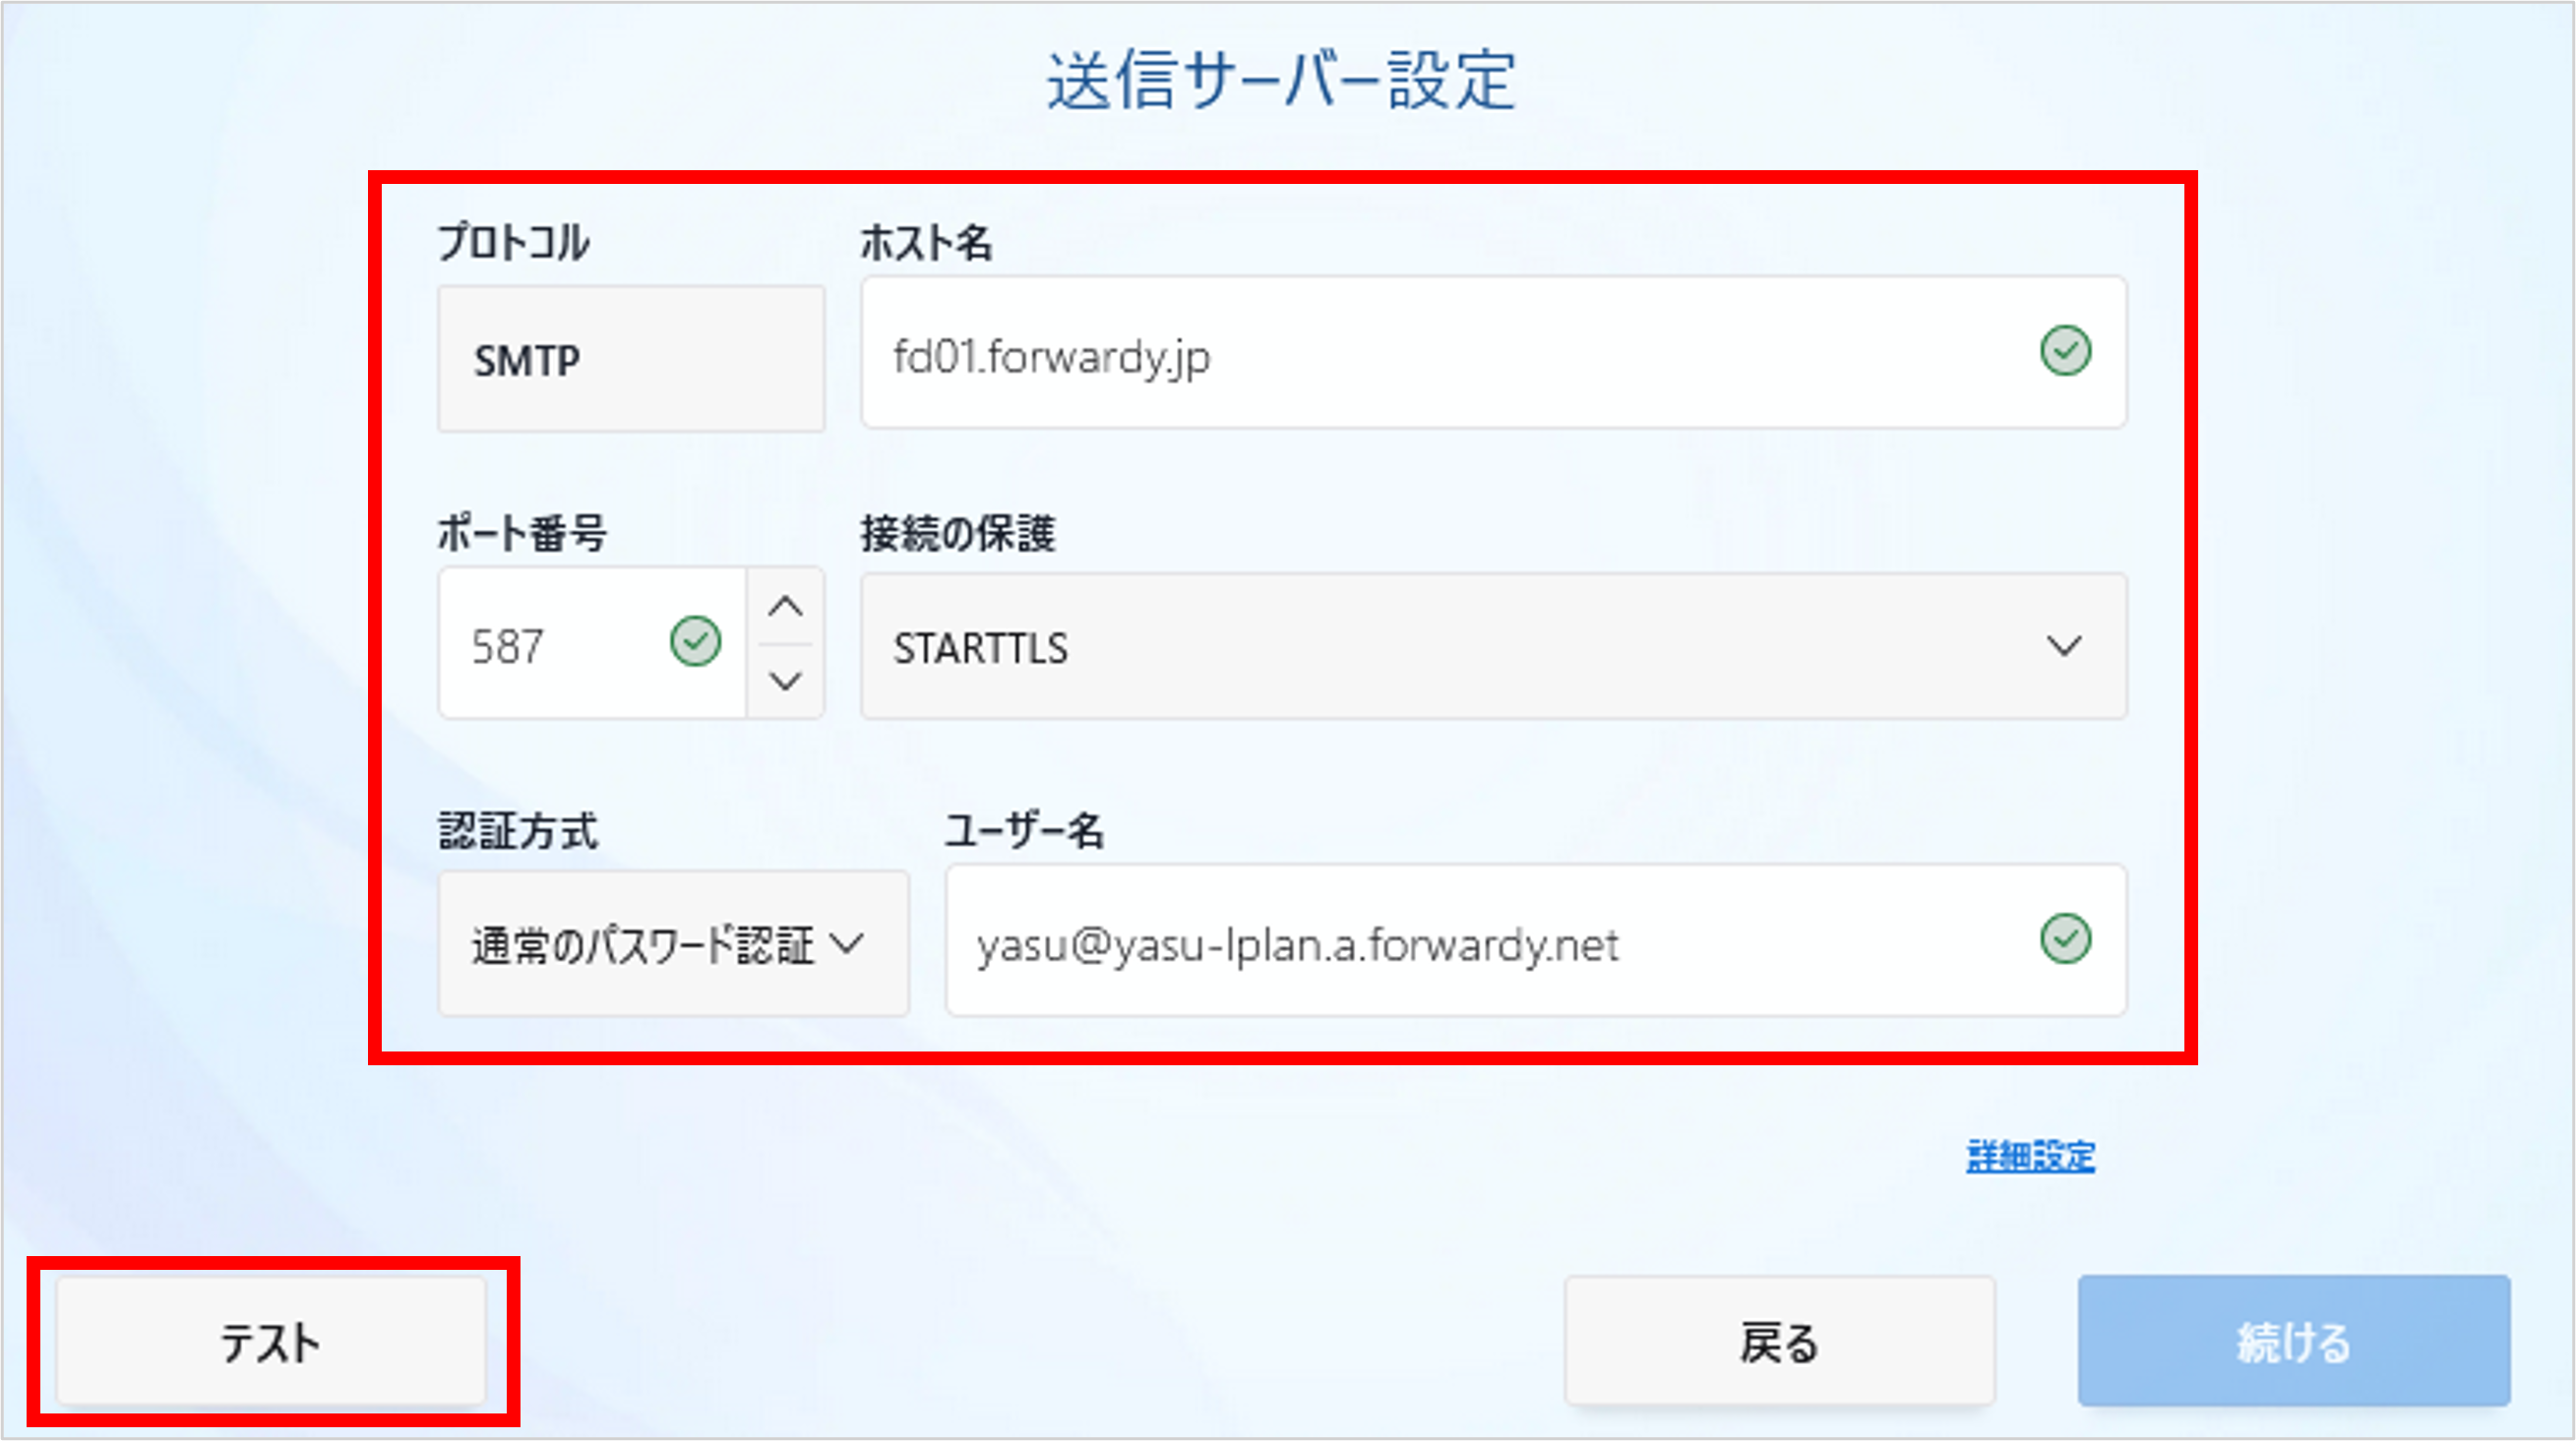Click the 続ける button

click(2294, 1341)
